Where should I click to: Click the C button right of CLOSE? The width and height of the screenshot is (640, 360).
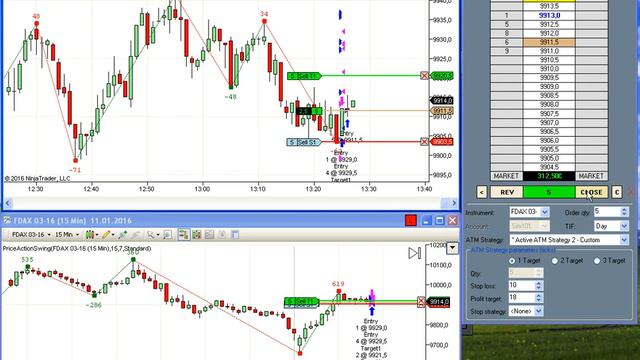click(616, 192)
